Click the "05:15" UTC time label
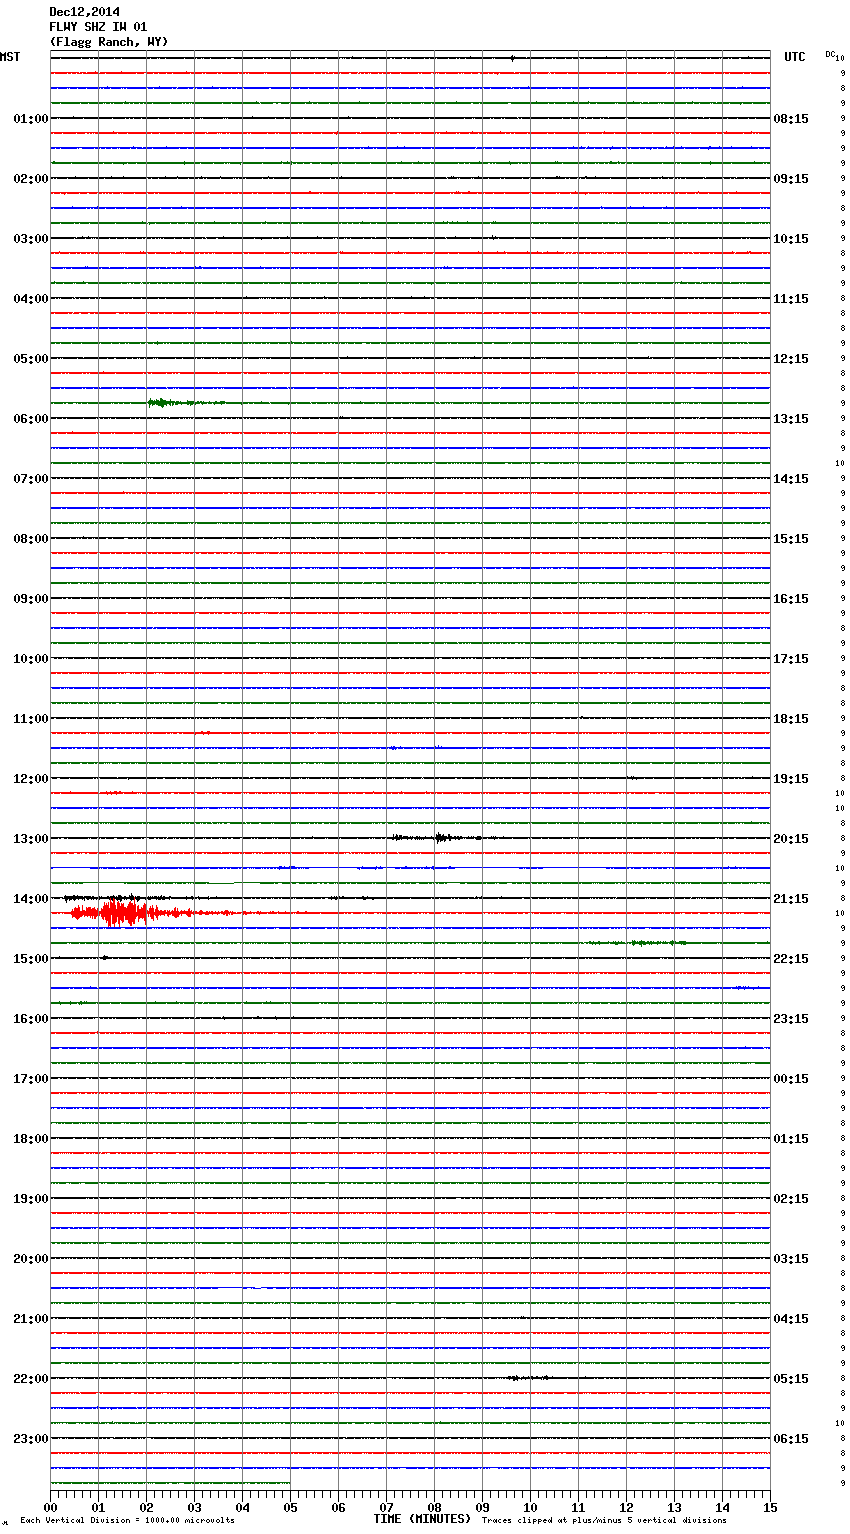The image size is (850, 1534). click(791, 1379)
